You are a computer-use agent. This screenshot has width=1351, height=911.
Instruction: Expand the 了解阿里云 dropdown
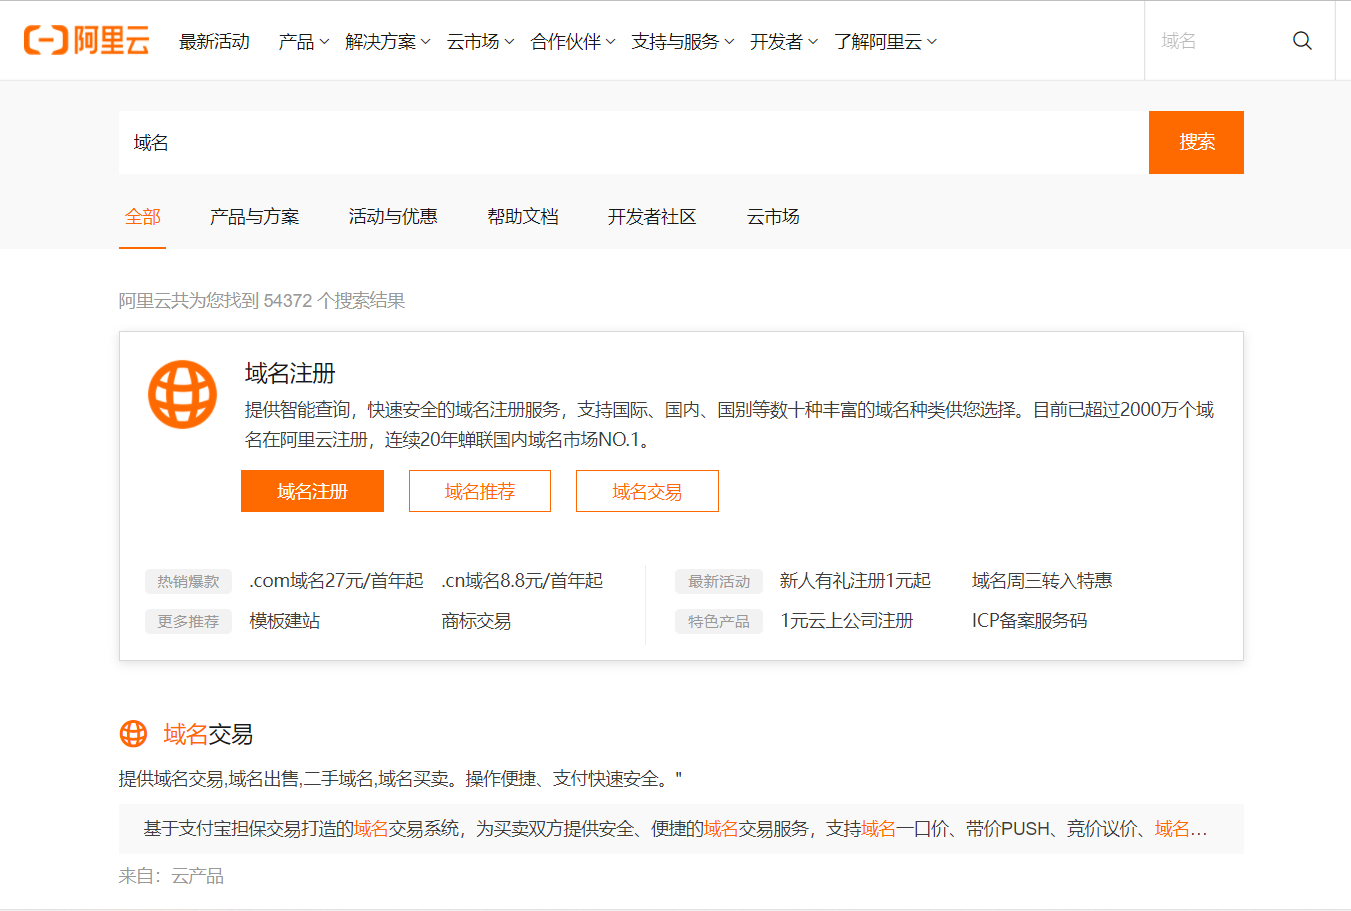coord(878,41)
